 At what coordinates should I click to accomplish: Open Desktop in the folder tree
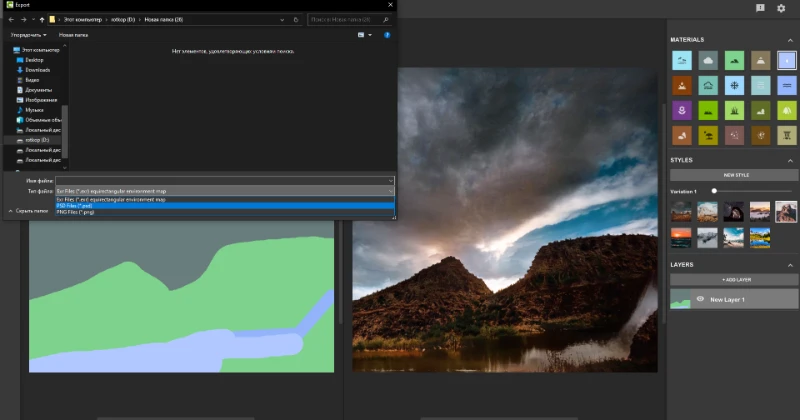pos(34,60)
